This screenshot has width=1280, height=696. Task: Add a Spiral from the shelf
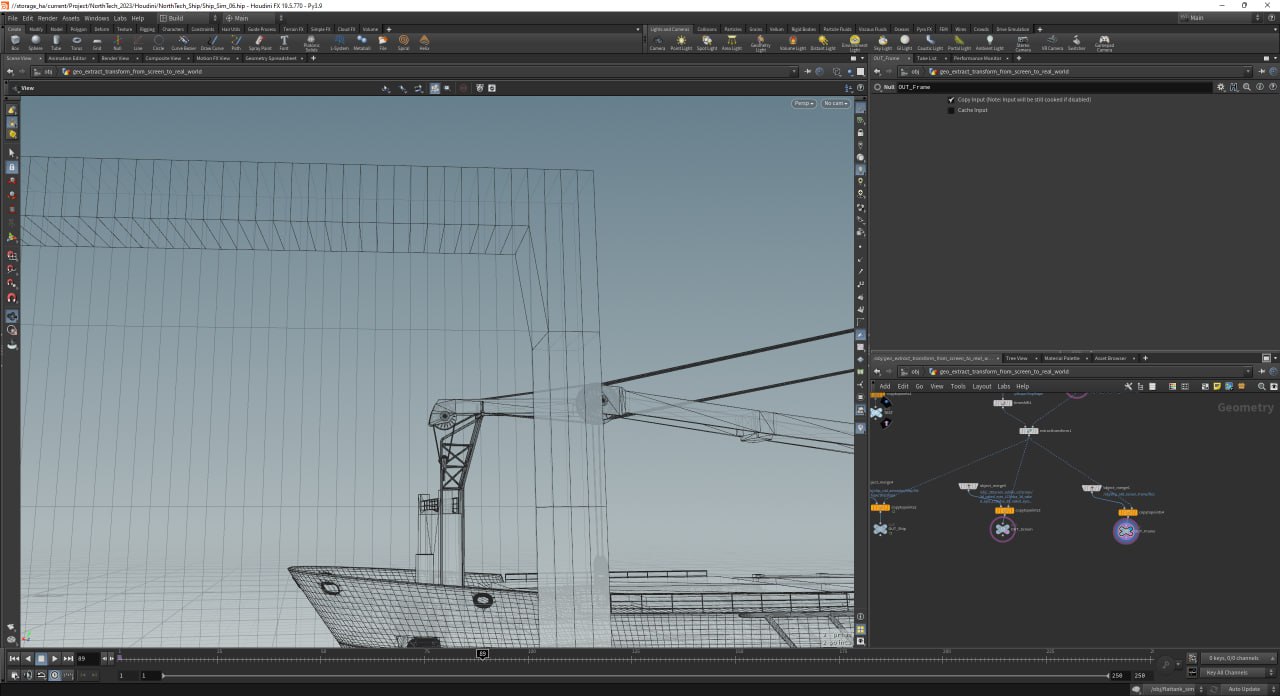403,42
